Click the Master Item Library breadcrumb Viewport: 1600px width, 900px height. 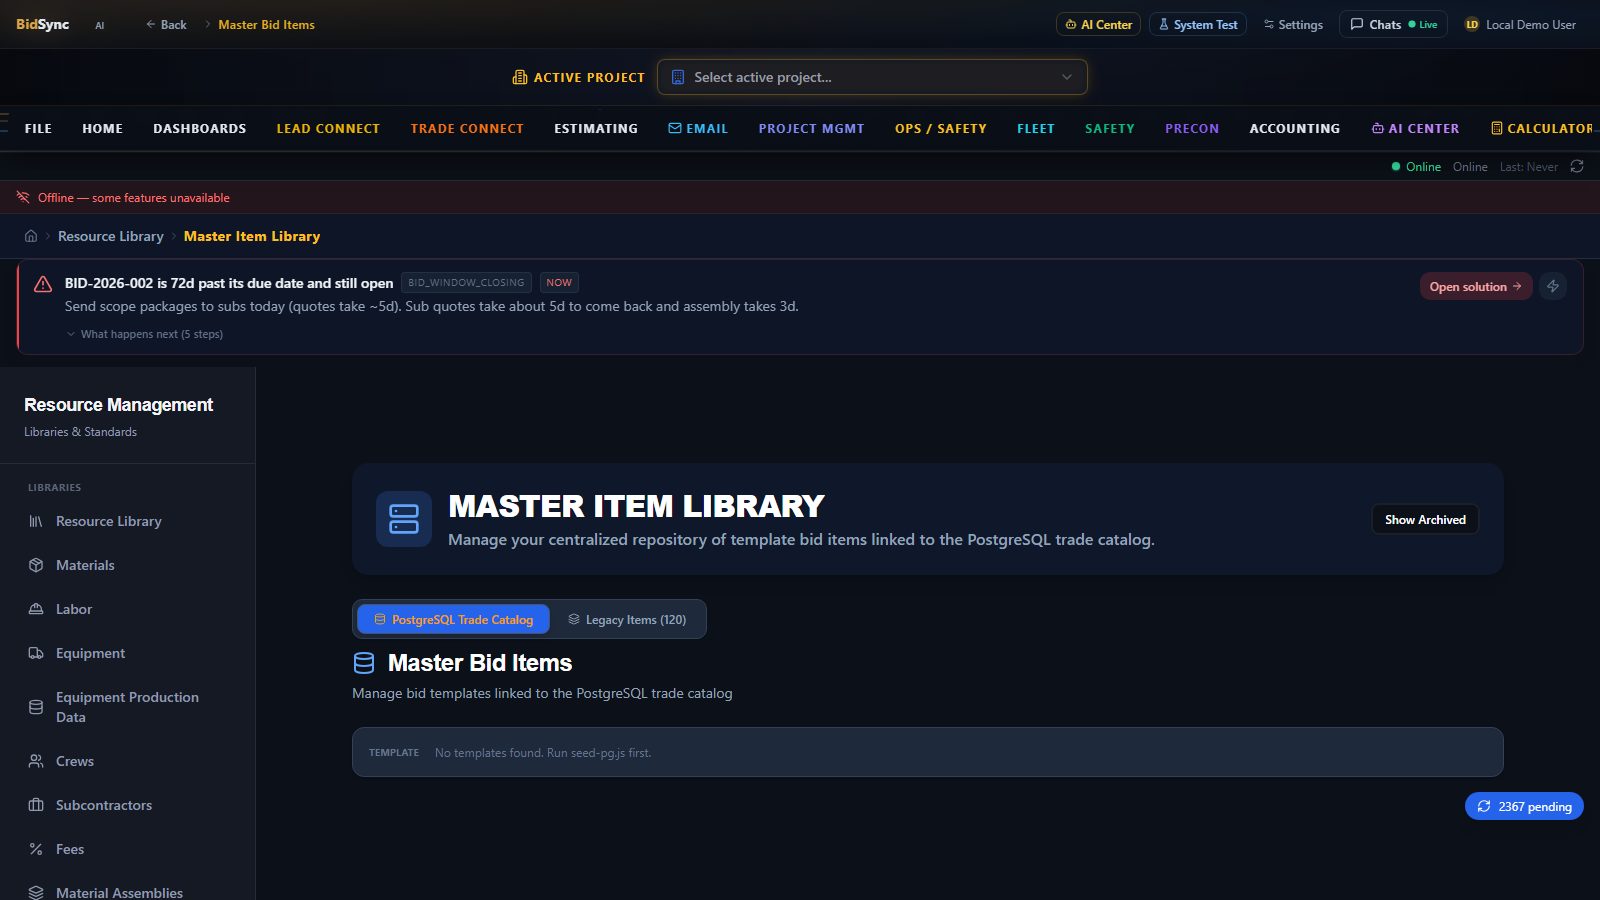tap(252, 236)
